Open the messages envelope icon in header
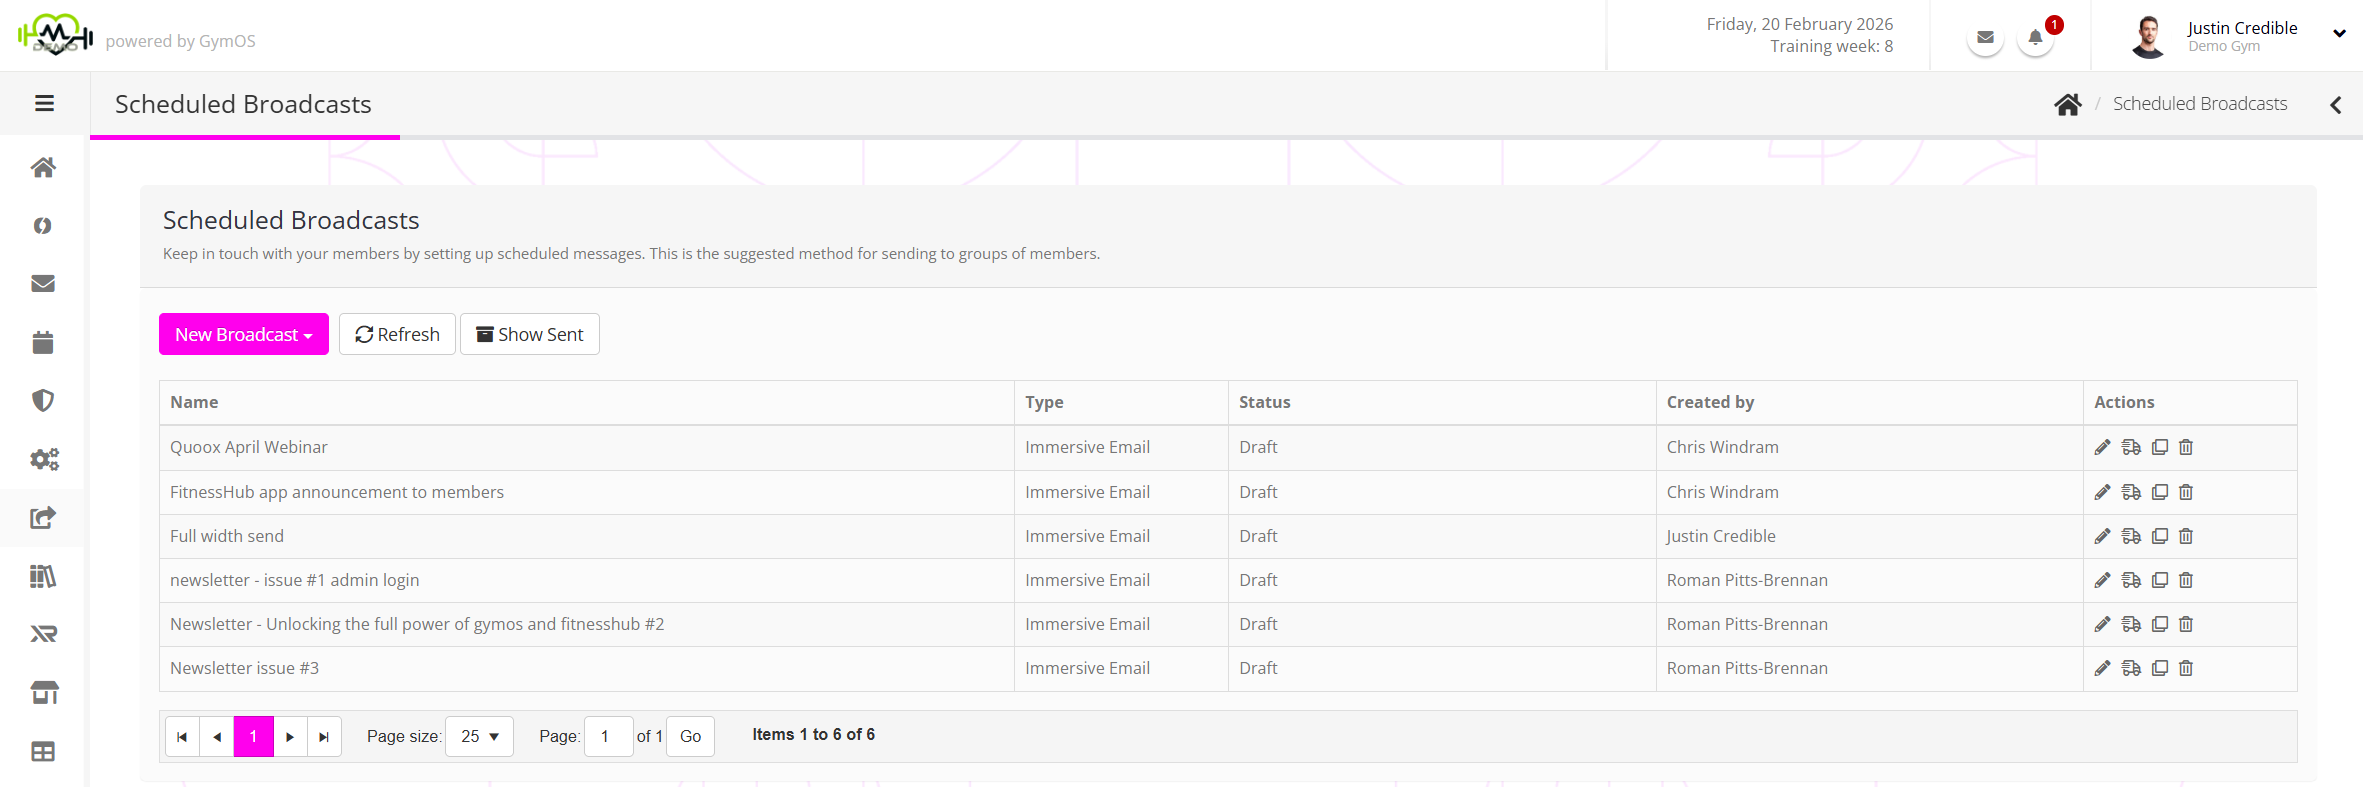 [x=1985, y=38]
